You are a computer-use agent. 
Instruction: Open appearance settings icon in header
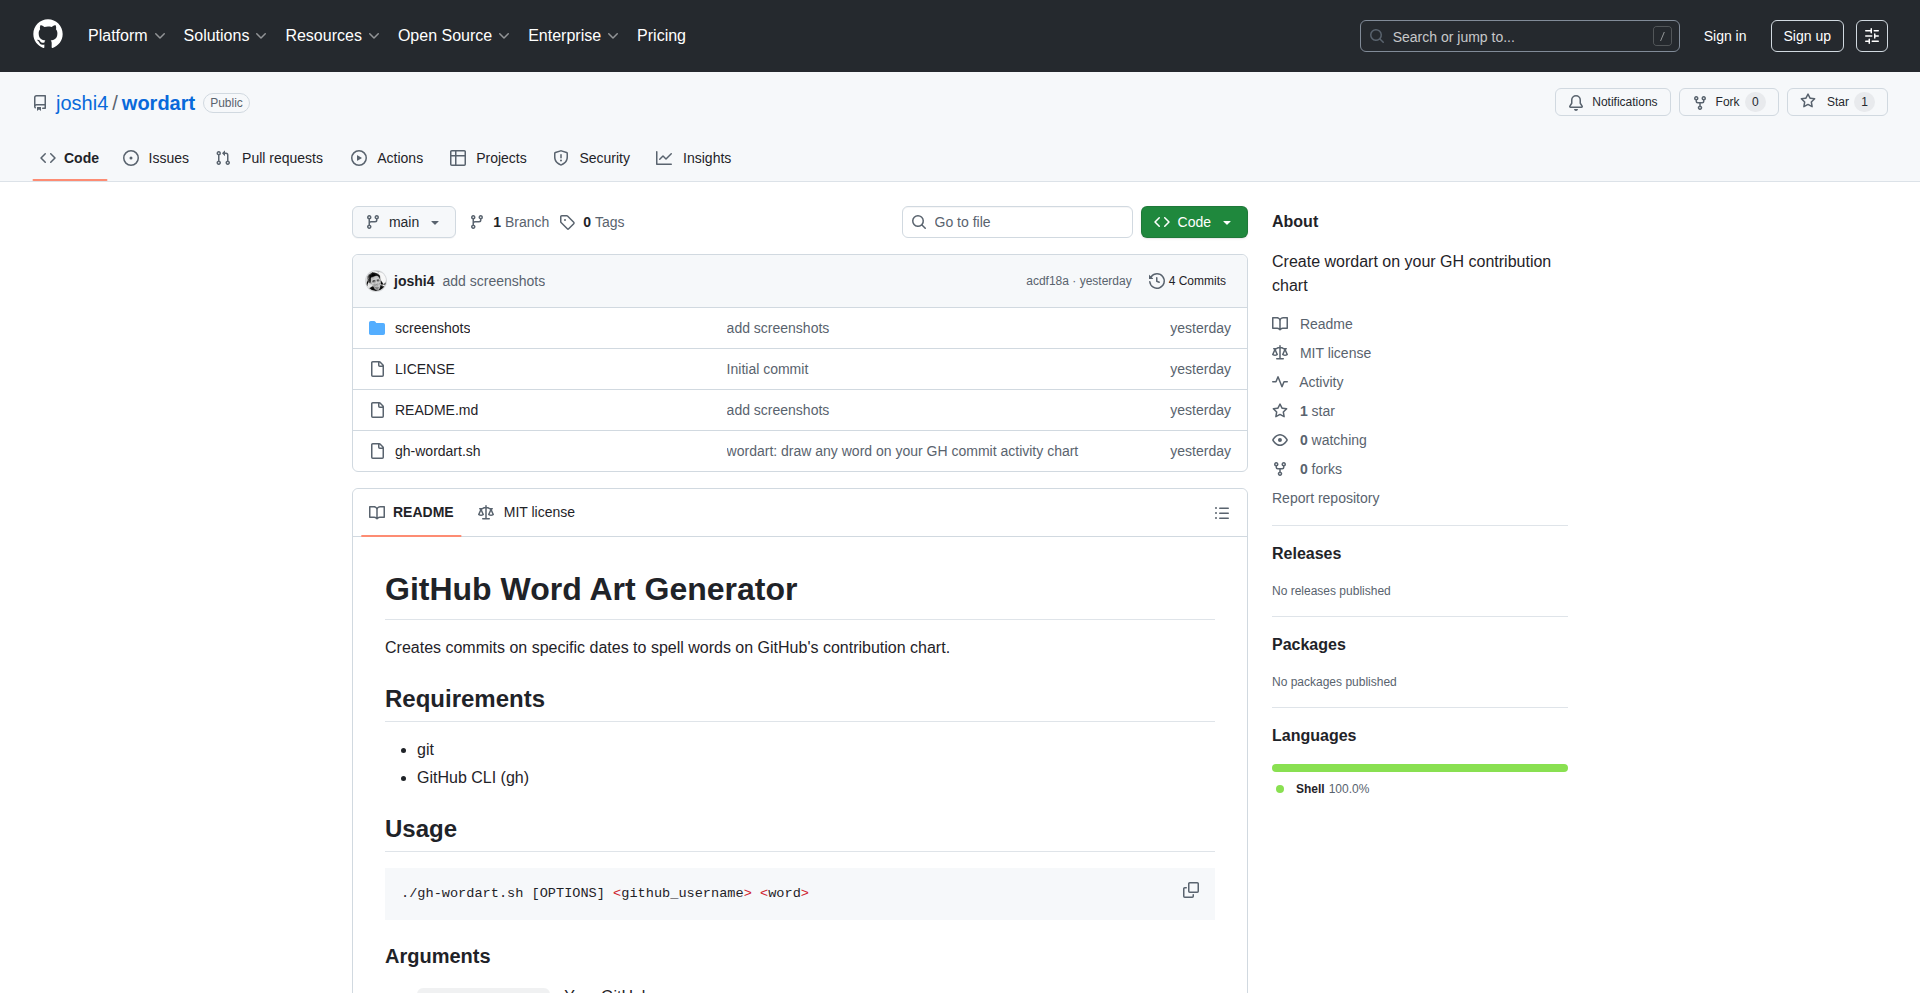pos(1871,36)
